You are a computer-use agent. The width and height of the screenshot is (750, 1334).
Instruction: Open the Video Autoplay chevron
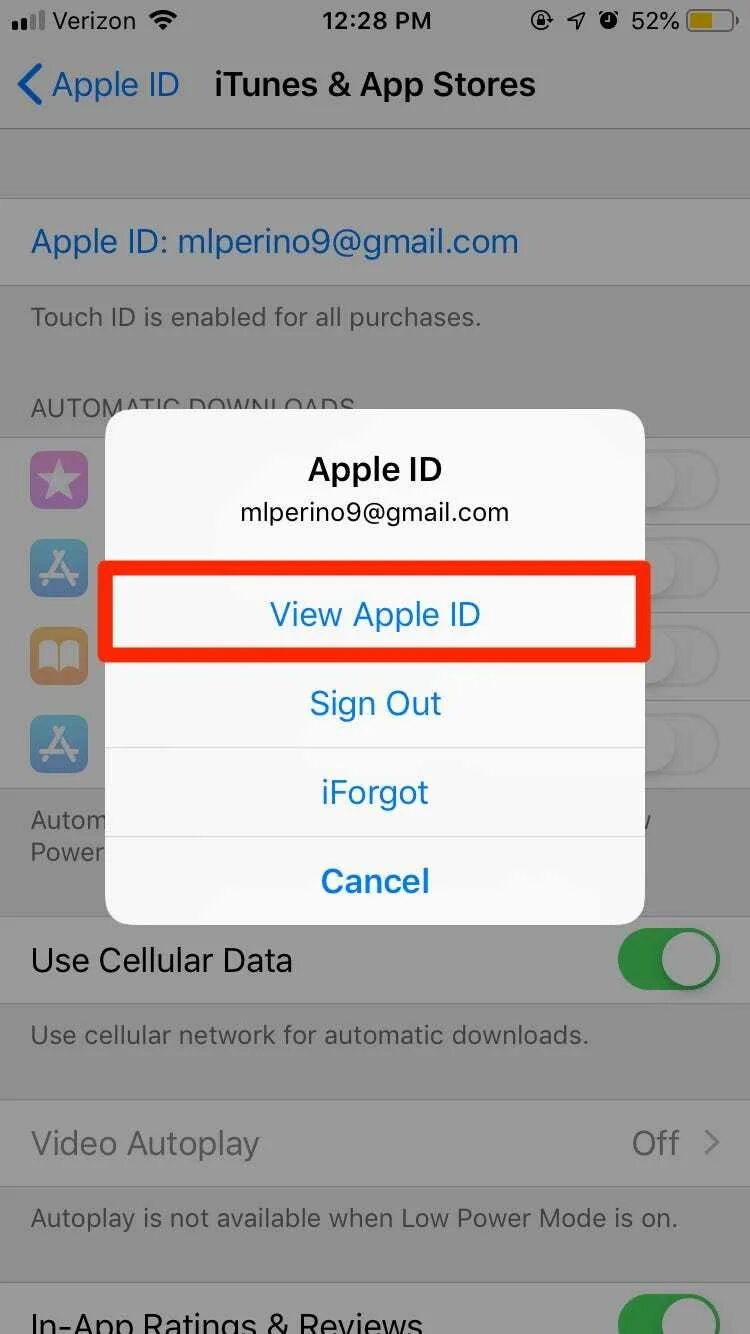pyautogui.click(x=711, y=1143)
